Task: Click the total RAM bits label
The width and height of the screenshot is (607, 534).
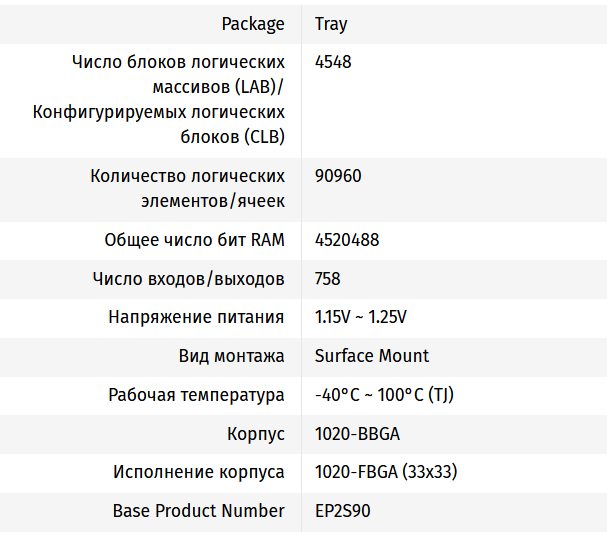Action: (x=194, y=240)
